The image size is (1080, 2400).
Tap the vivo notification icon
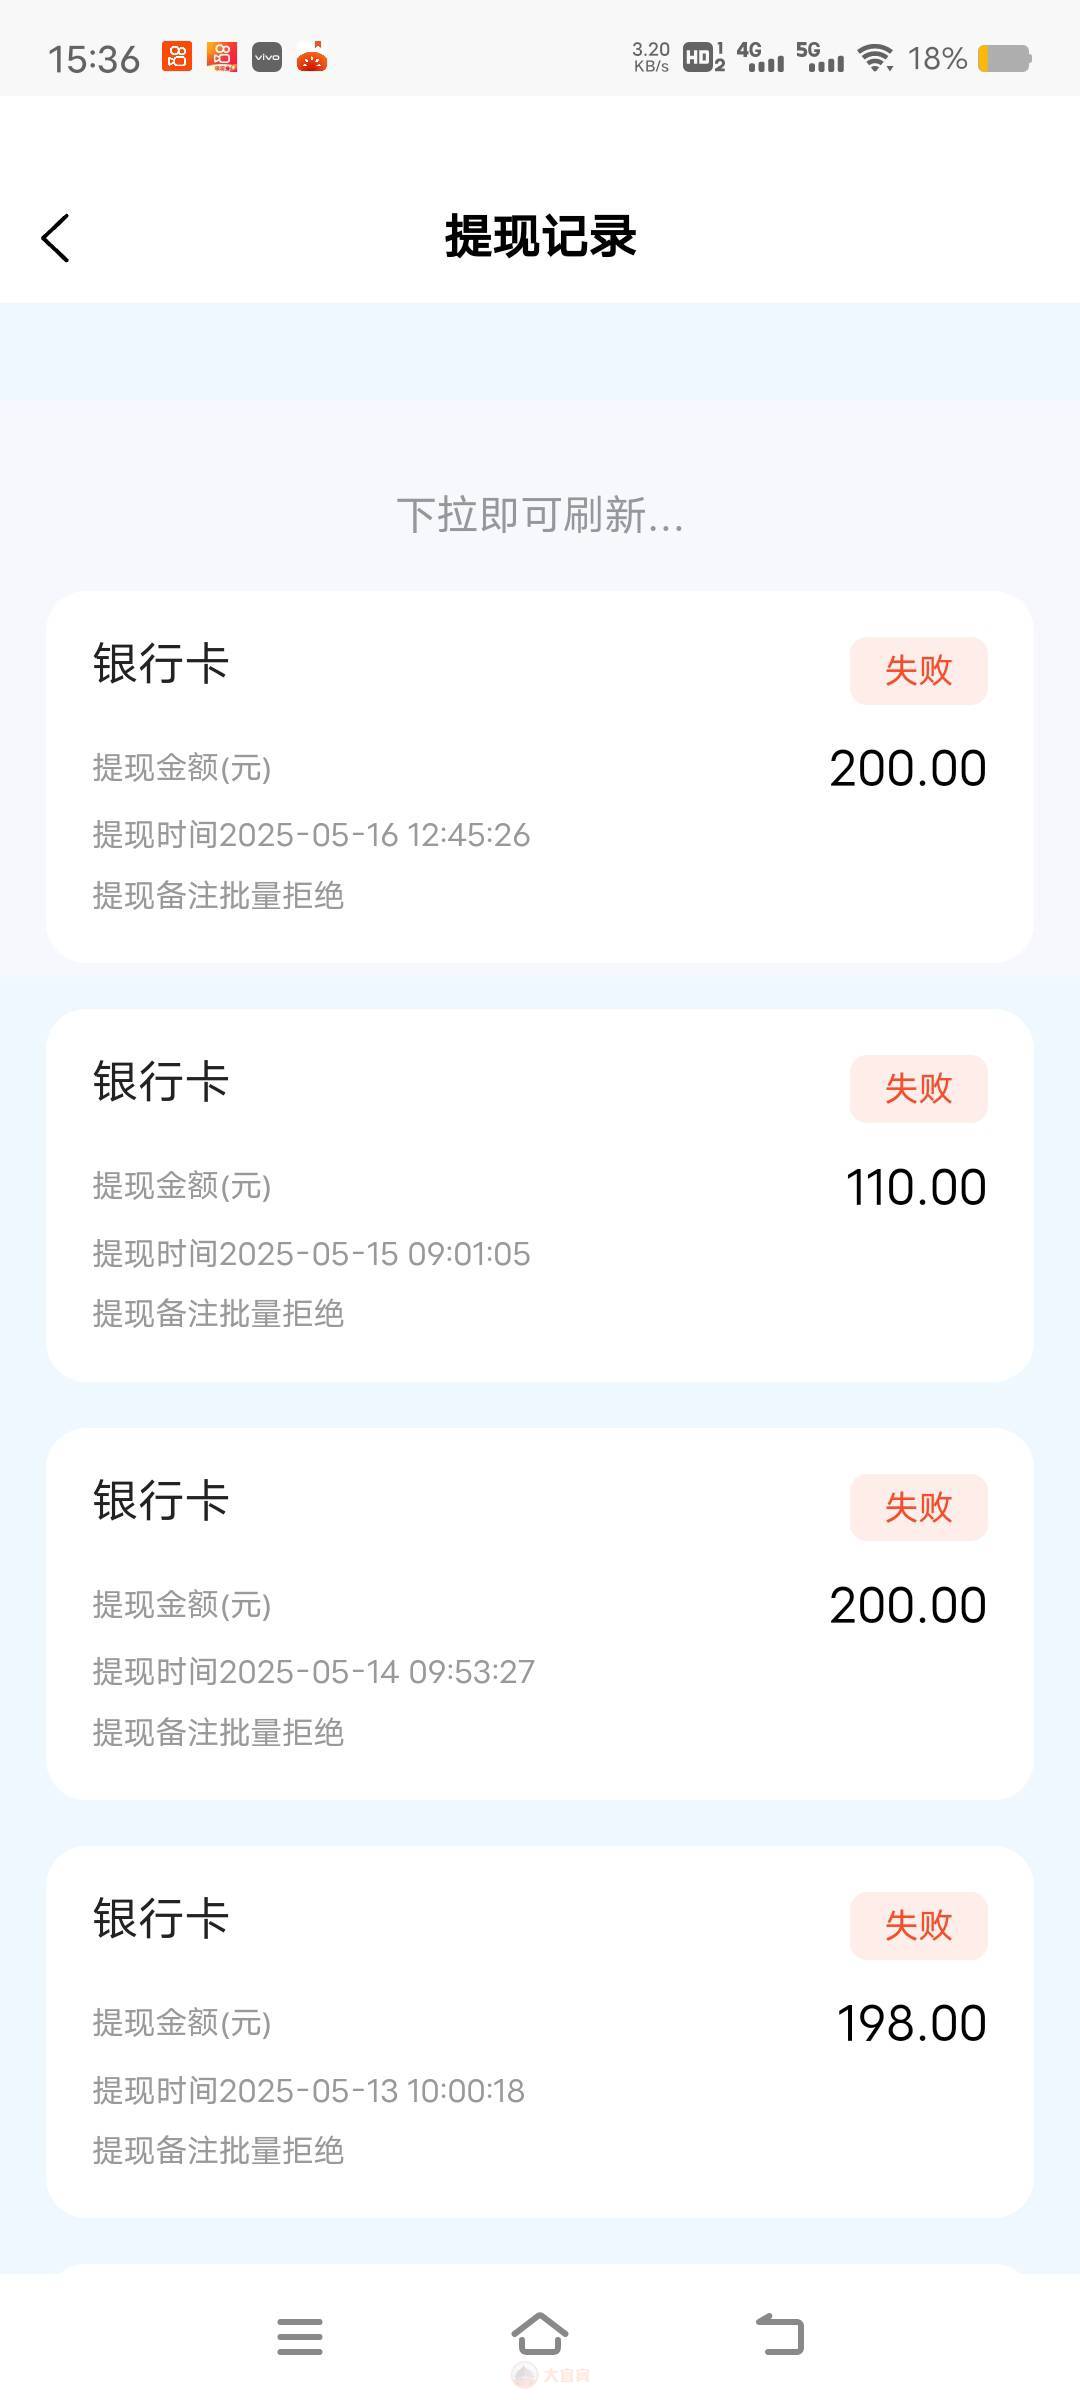[267, 58]
